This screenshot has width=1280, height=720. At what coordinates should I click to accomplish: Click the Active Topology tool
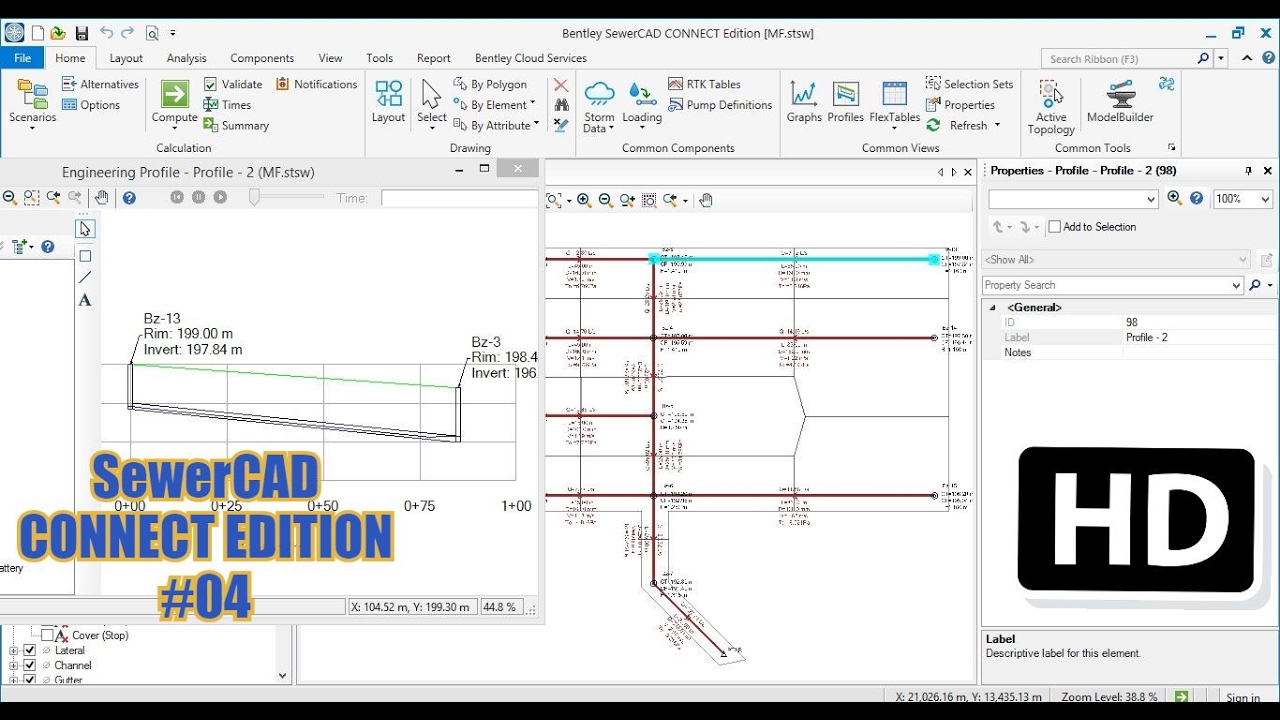click(x=1051, y=106)
